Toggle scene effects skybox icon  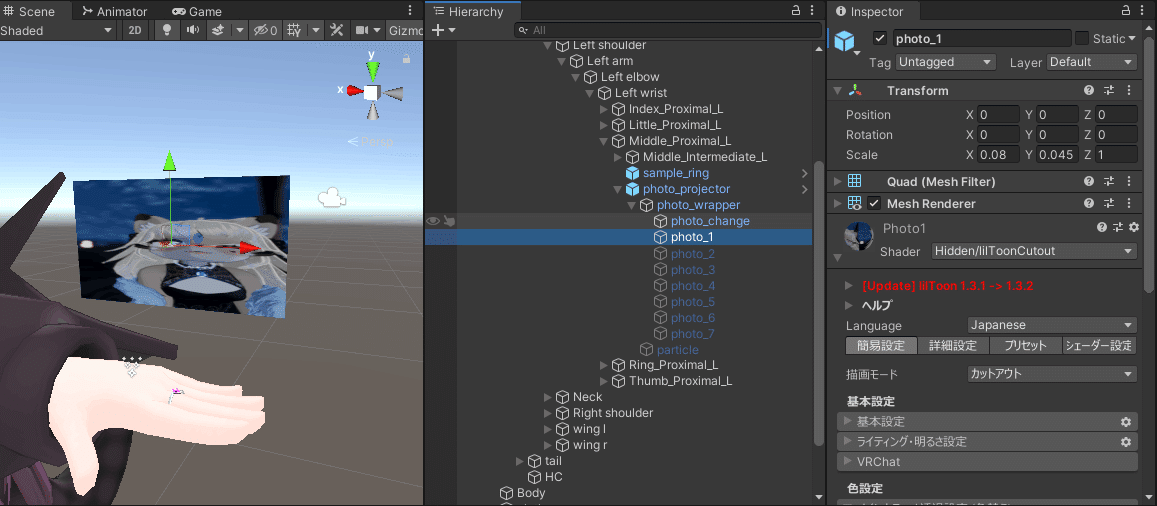click(218, 30)
